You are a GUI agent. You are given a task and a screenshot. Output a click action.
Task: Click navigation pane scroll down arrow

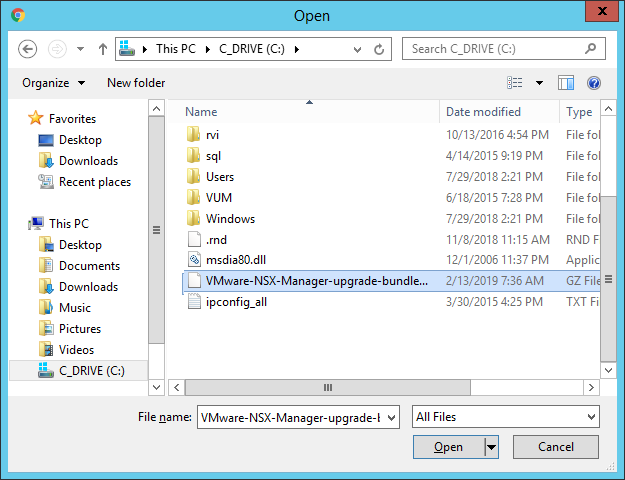[157, 387]
